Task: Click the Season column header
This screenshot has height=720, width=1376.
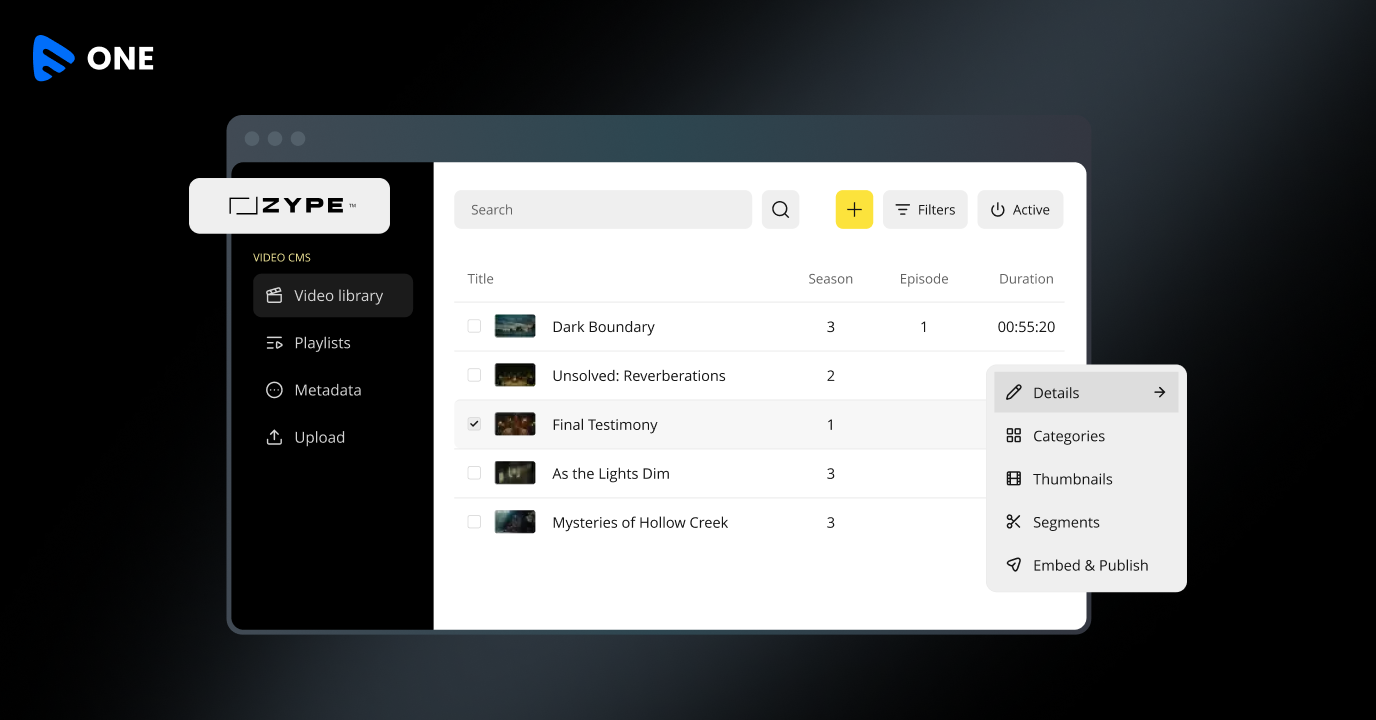Action: click(831, 279)
